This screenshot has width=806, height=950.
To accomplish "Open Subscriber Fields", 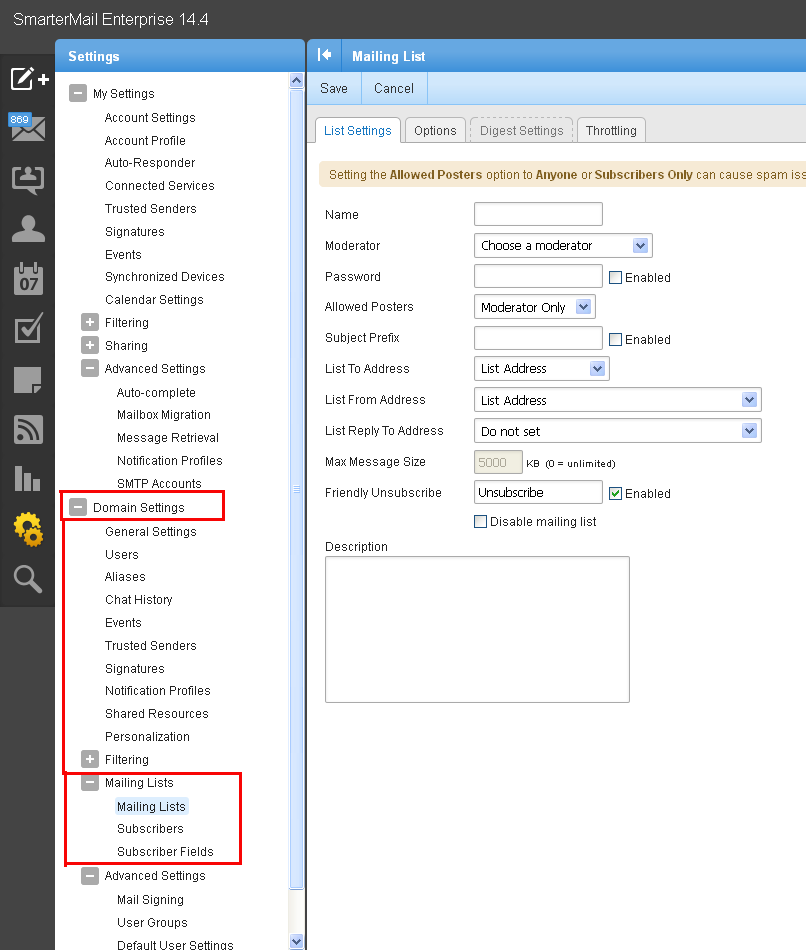I will (165, 851).
